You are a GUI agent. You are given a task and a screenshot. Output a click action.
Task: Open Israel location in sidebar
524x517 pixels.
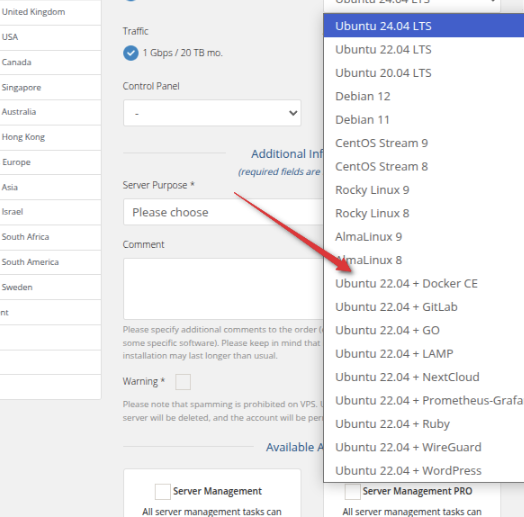click(50, 212)
